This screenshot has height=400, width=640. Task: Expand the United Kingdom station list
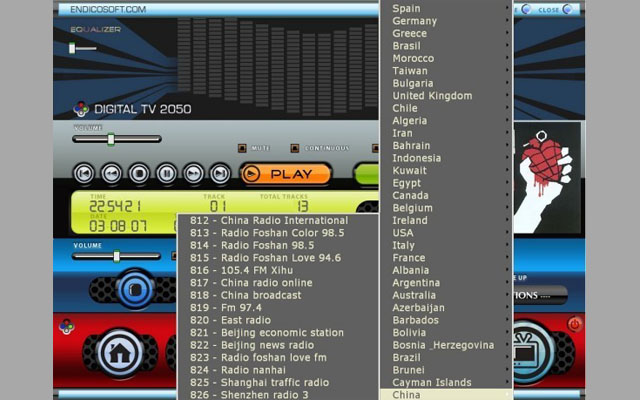point(445,96)
